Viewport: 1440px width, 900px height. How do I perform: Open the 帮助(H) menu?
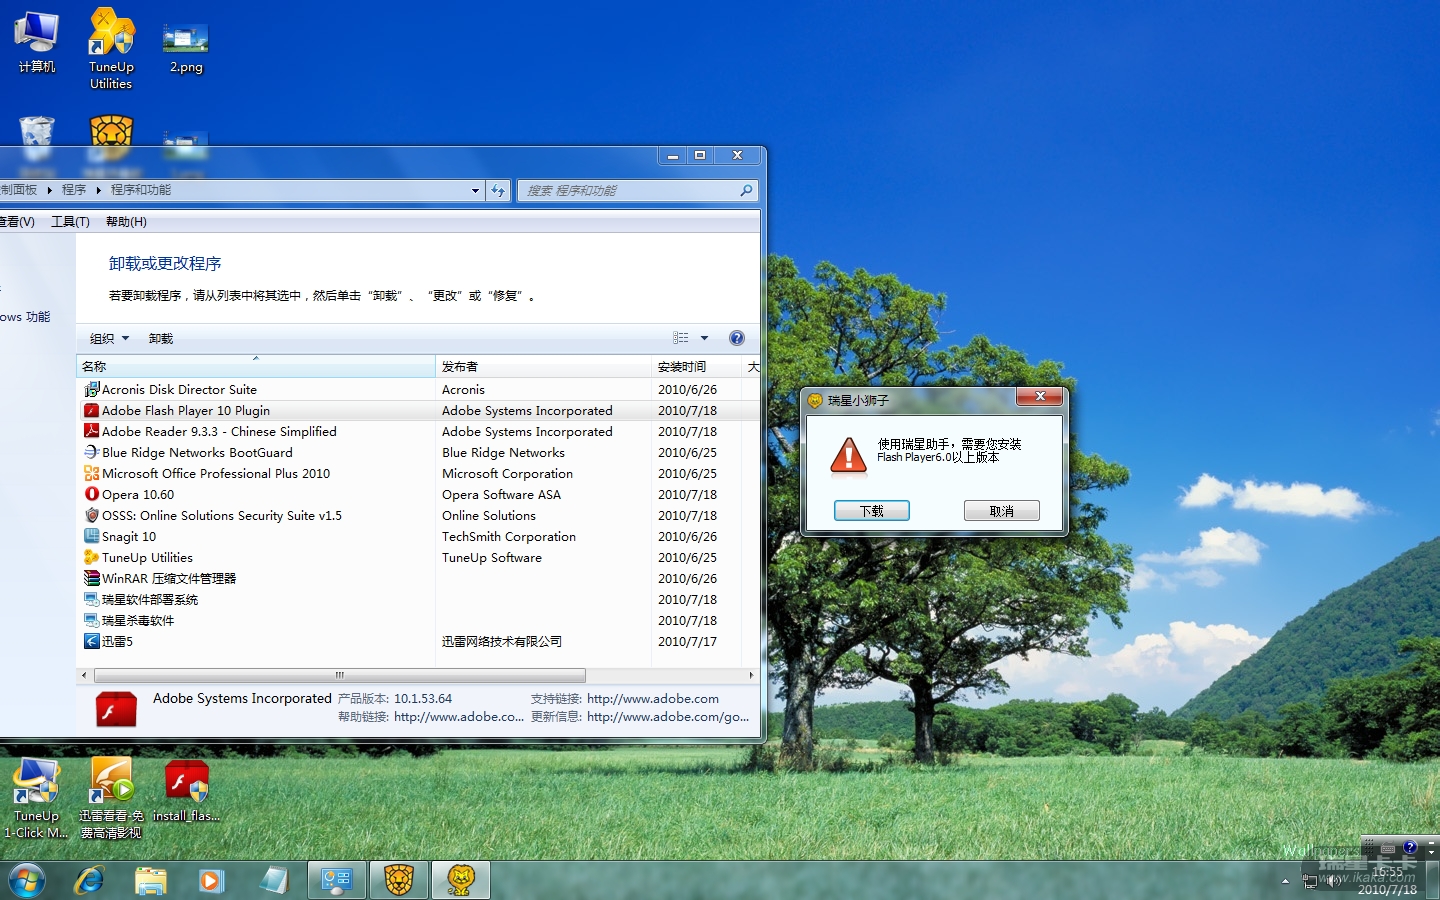[x=126, y=222]
